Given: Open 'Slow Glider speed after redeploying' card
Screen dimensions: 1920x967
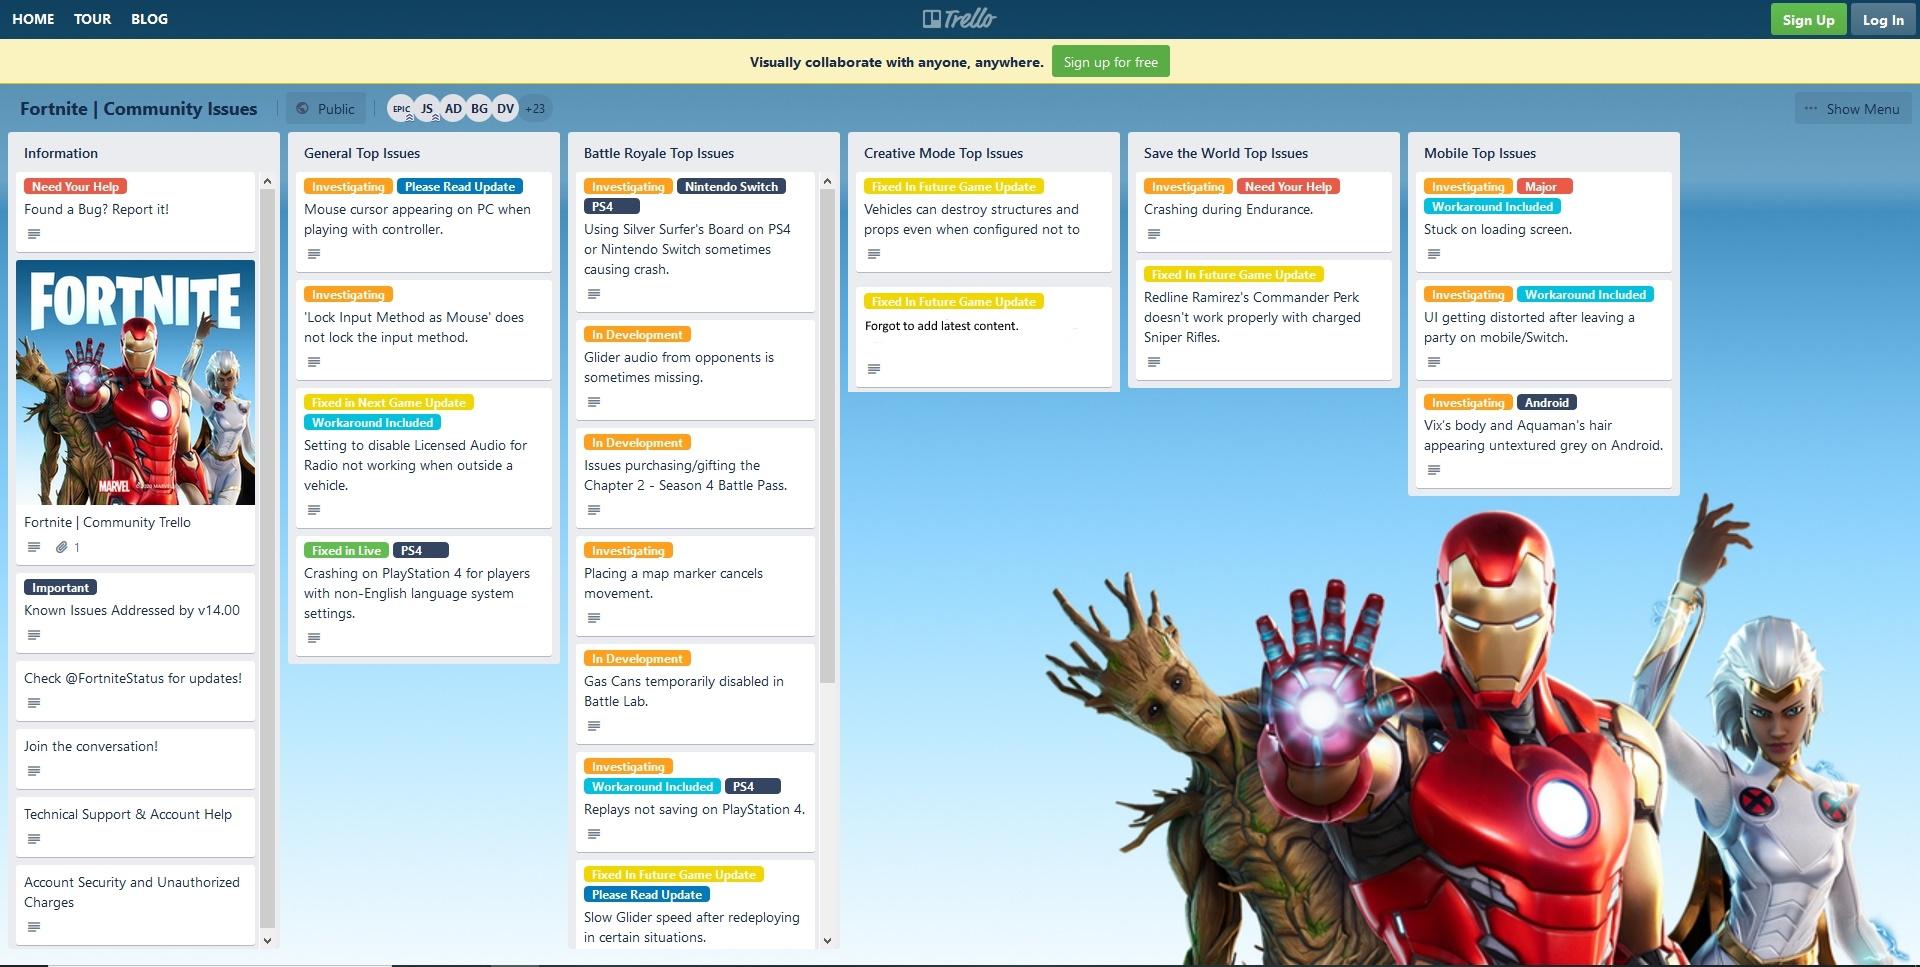Looking at the screenshot, I should [695, 905].
